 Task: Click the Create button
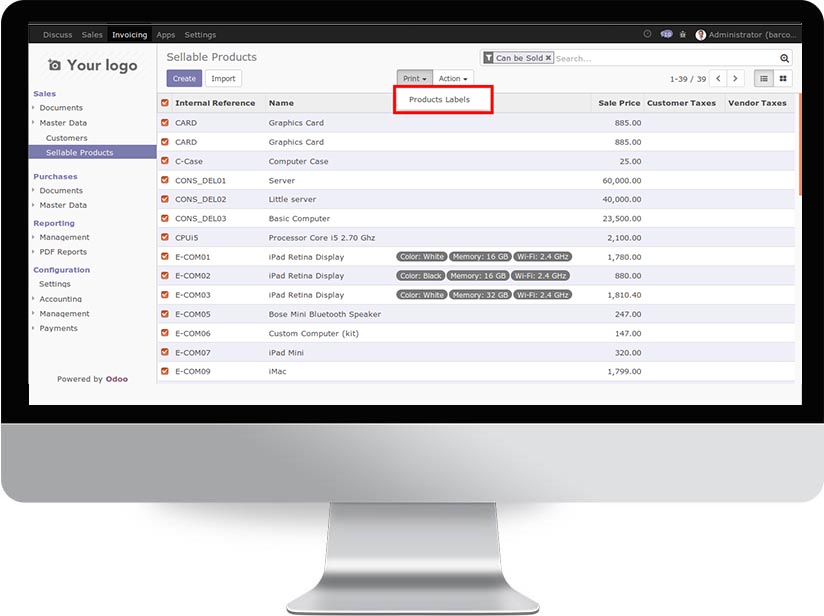[x=184, y=78]
